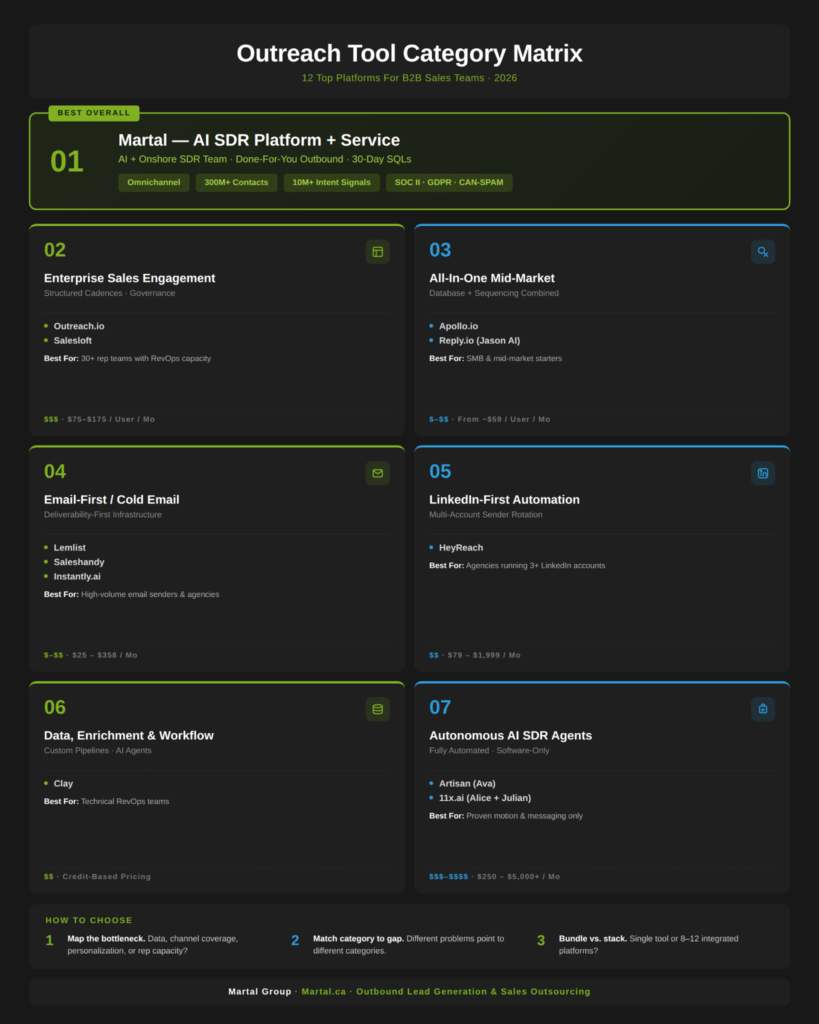Click High-volume email senders & agencies text

[150, 594]
